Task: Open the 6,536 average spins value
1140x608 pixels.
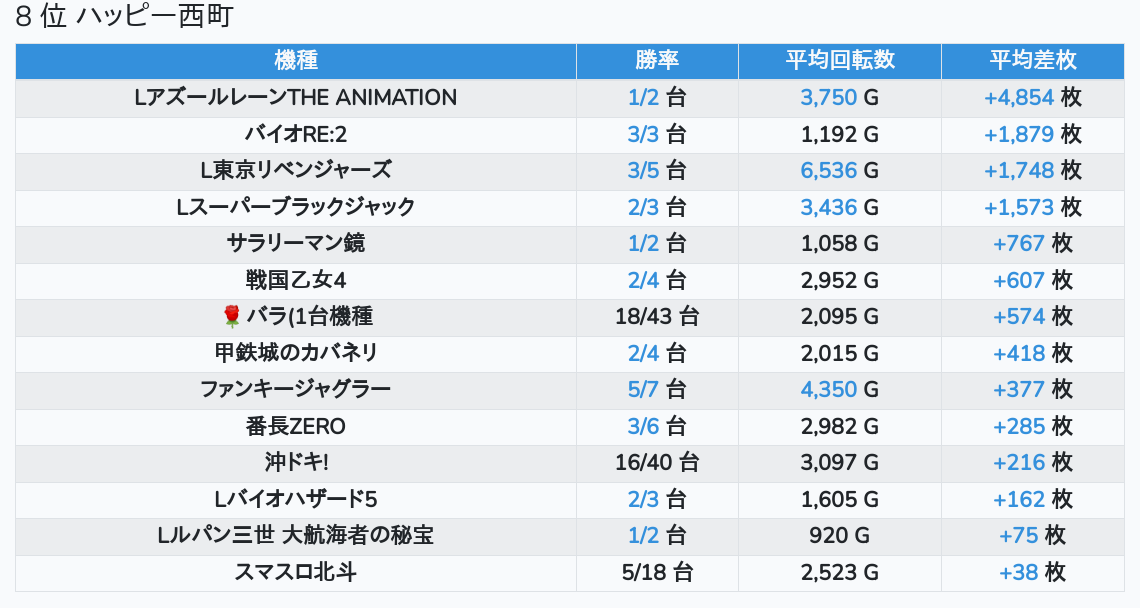Action: point(829,171)
